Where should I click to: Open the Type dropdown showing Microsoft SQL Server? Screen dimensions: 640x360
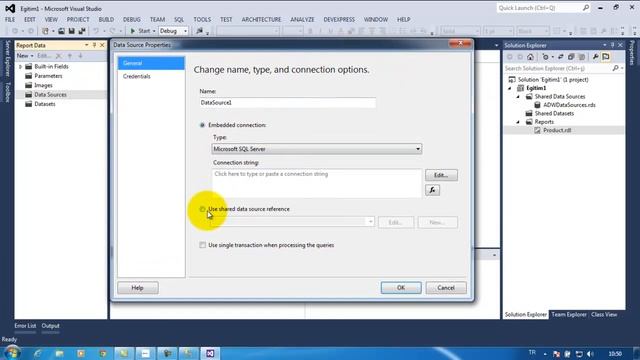317,149
